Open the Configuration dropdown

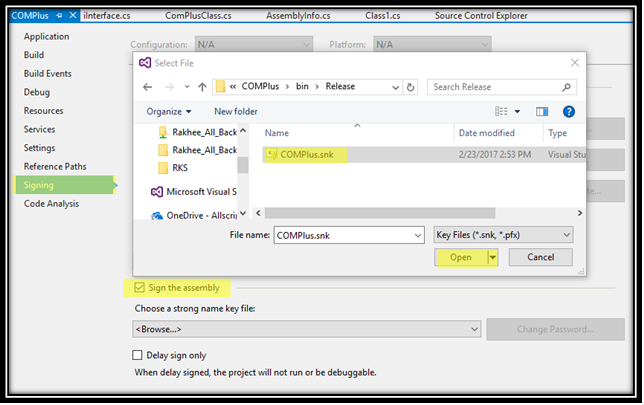[253, 44]
